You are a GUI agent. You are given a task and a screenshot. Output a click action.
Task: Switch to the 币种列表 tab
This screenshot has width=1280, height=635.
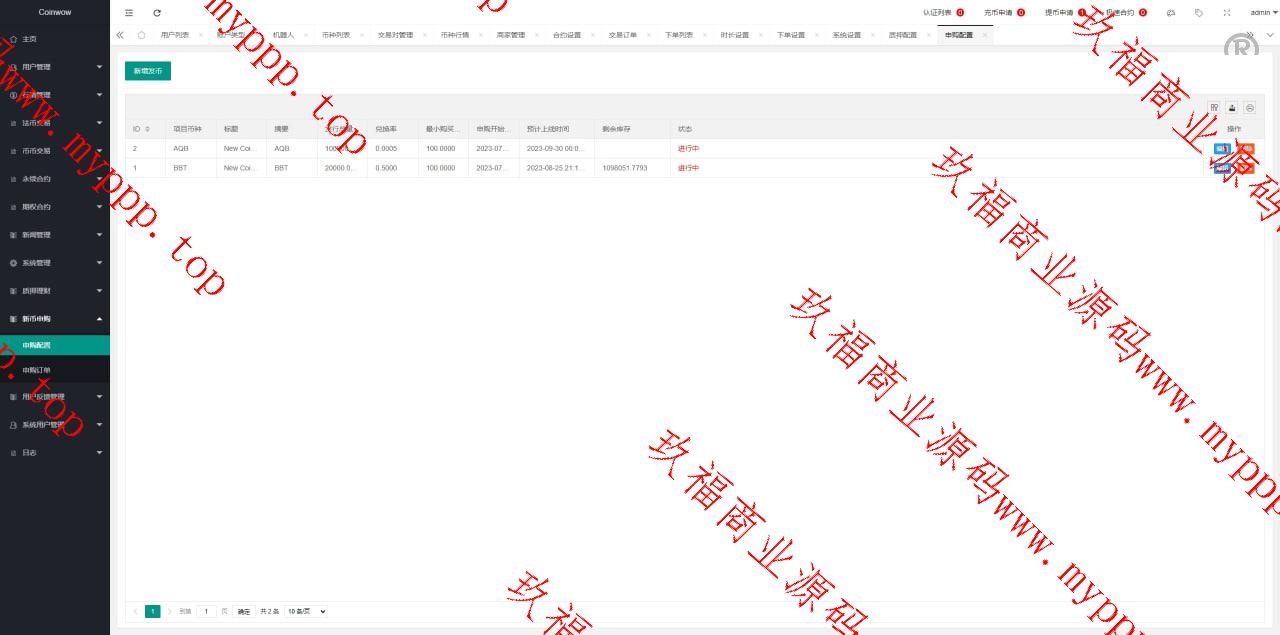click(336, 35)
